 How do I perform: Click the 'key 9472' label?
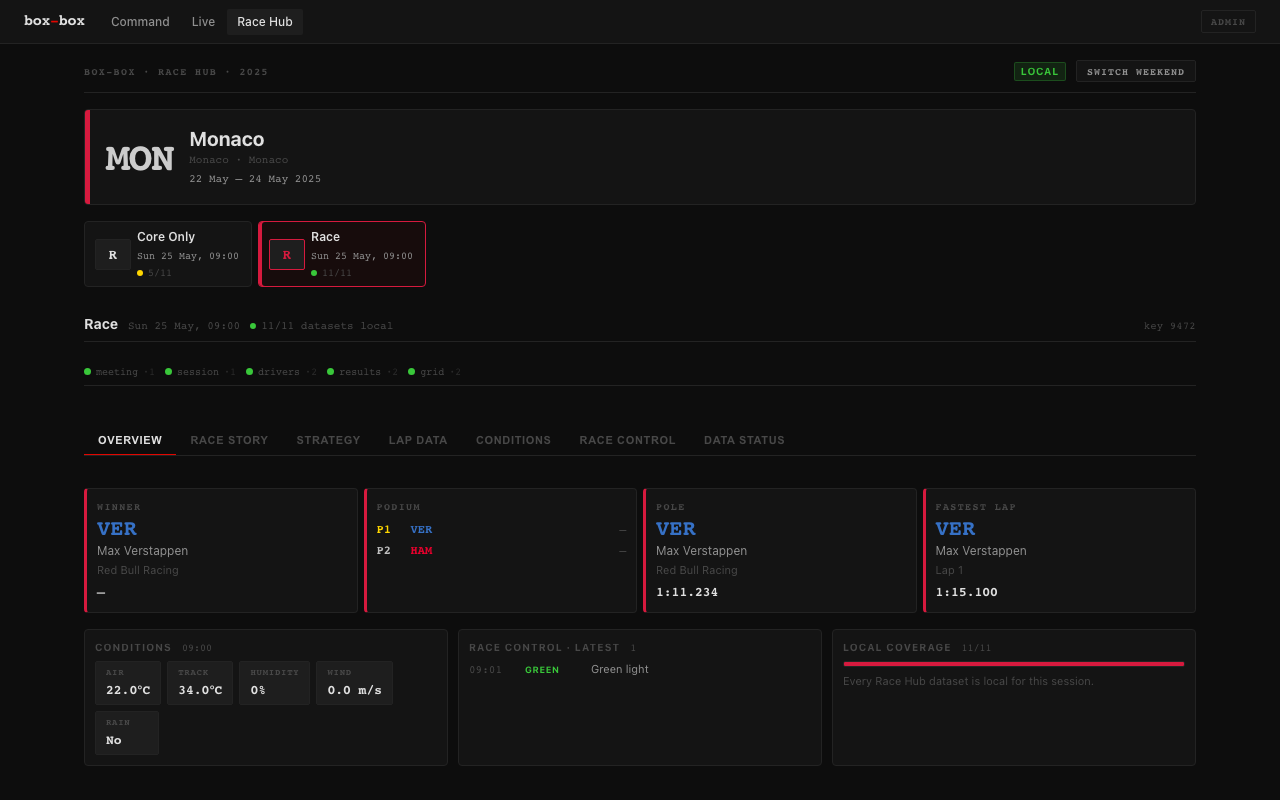(x=1170, y=326)
